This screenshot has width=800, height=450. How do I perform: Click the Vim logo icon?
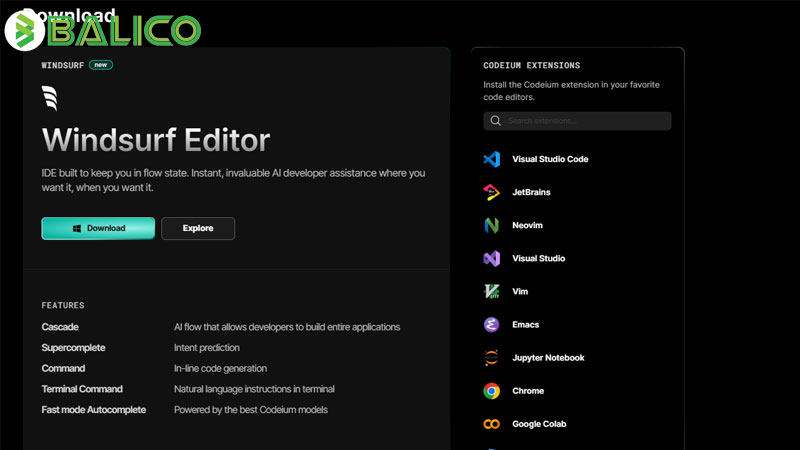tap(491, 291)
